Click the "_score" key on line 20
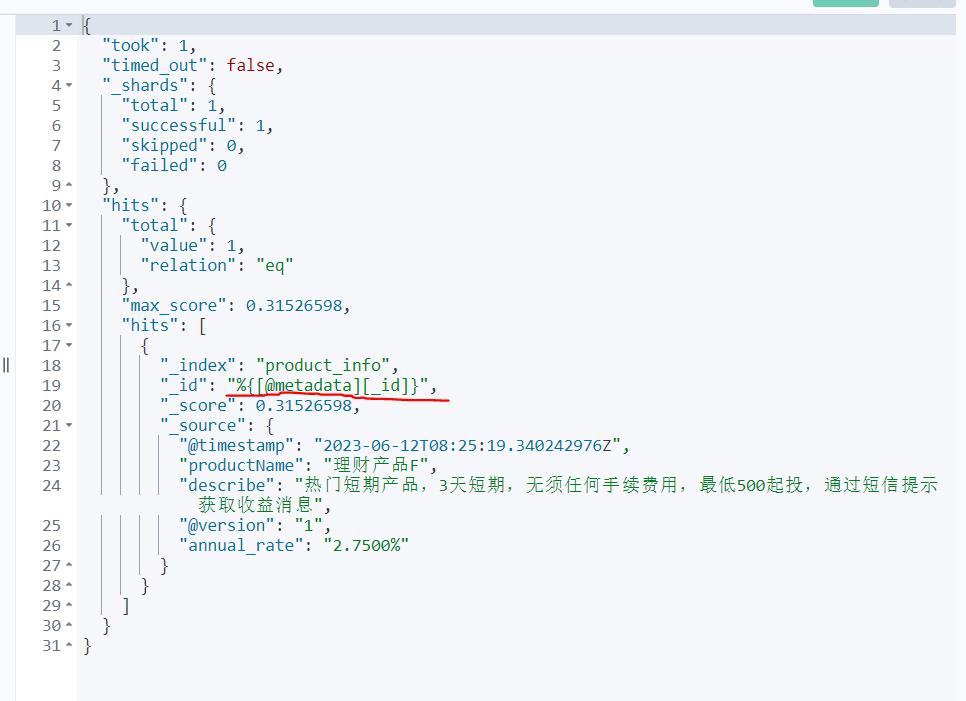966x701 pixels. click(x=198, y=405)
